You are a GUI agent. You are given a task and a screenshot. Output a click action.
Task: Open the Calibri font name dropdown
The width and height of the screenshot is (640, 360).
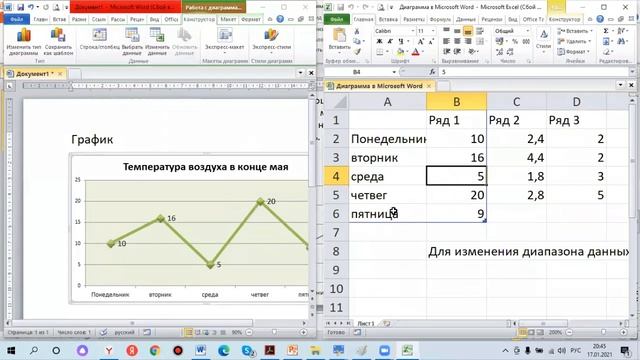[413, 31]
